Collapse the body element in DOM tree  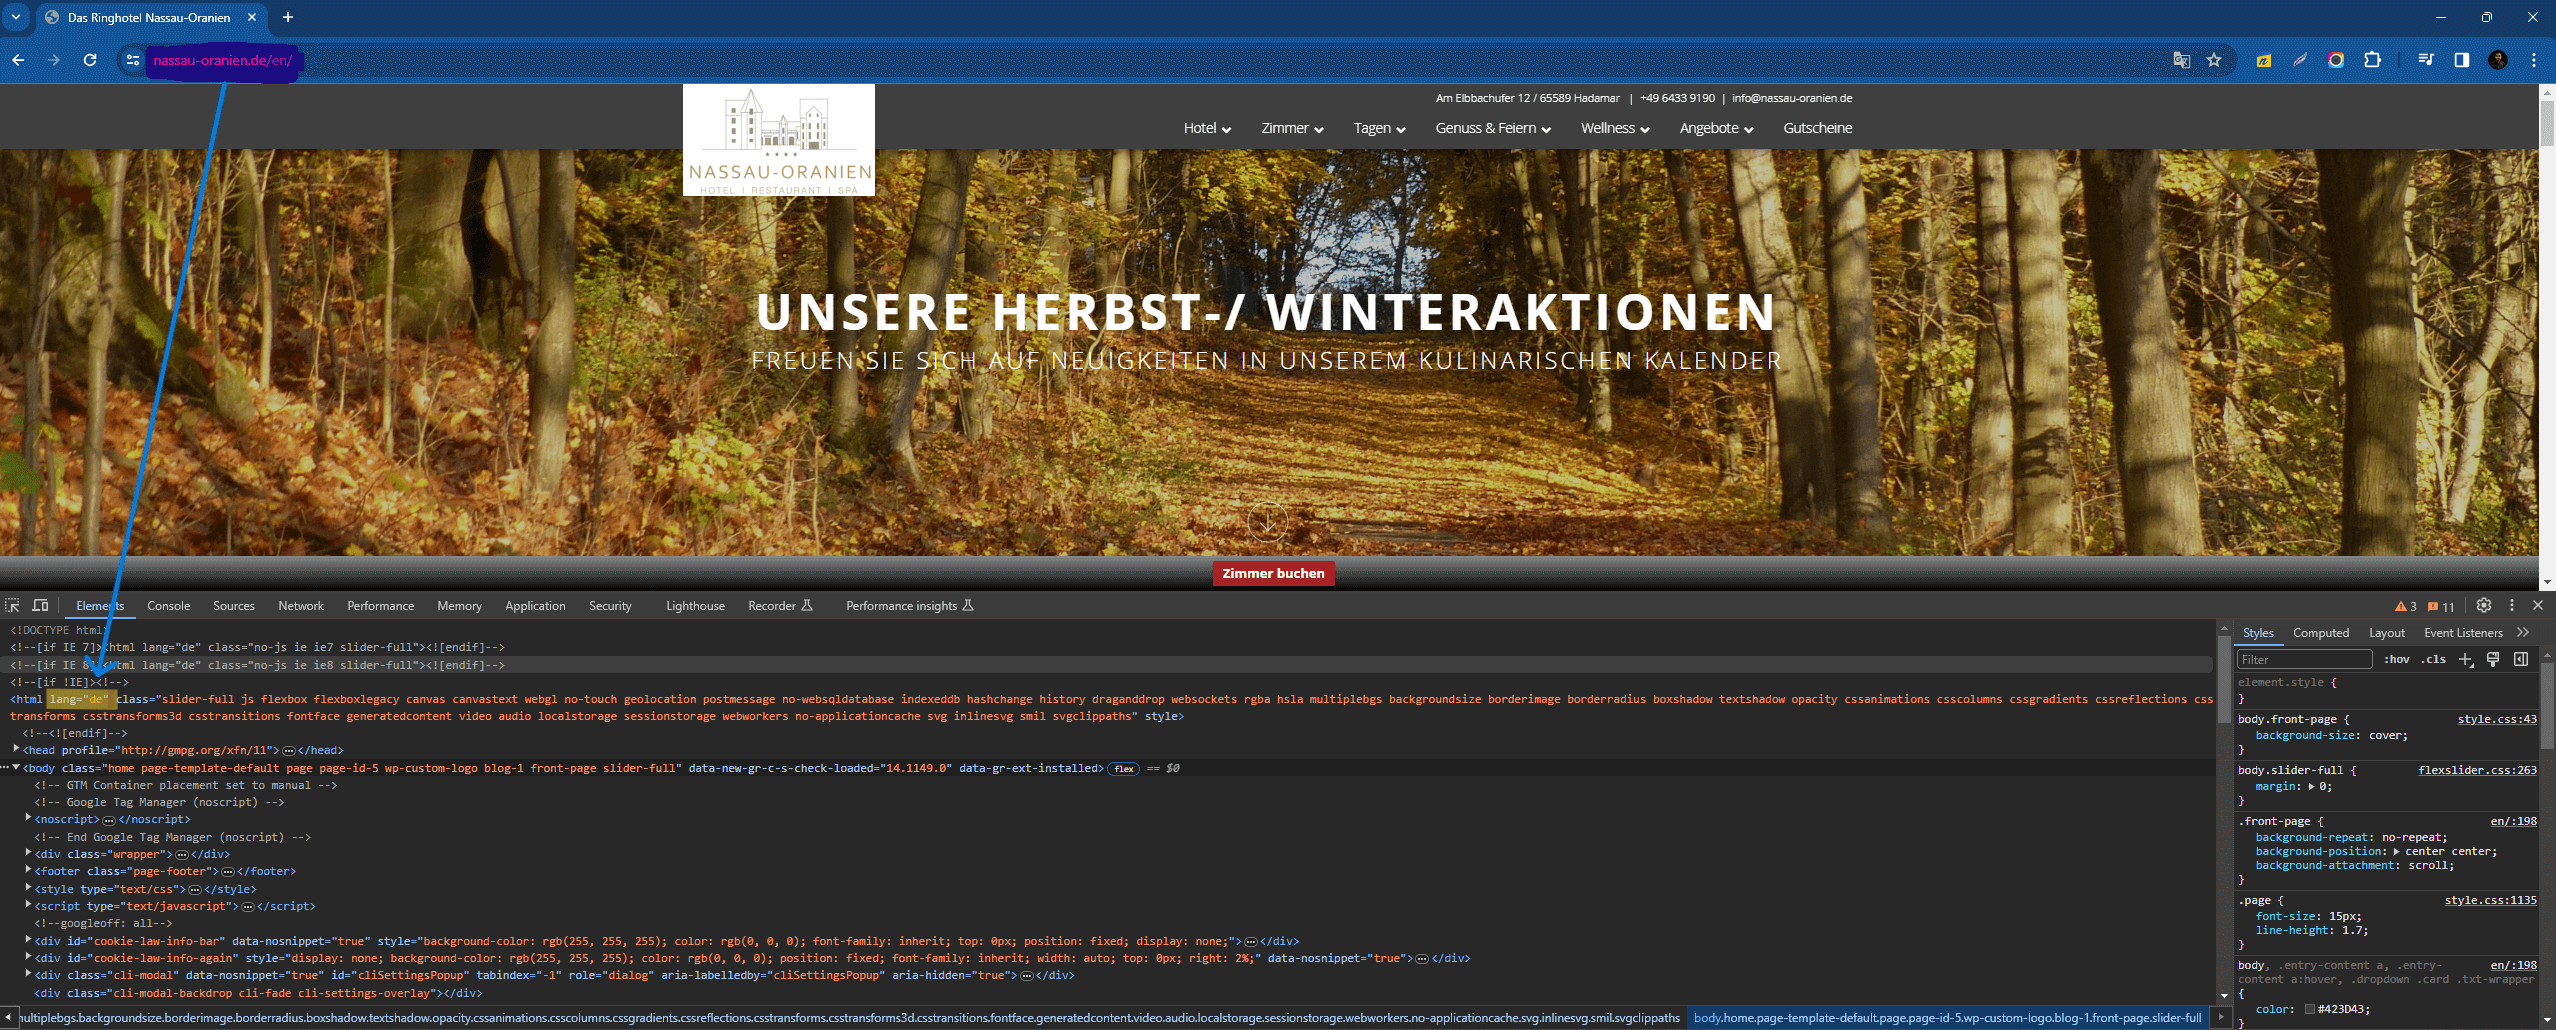click(17, 767)
